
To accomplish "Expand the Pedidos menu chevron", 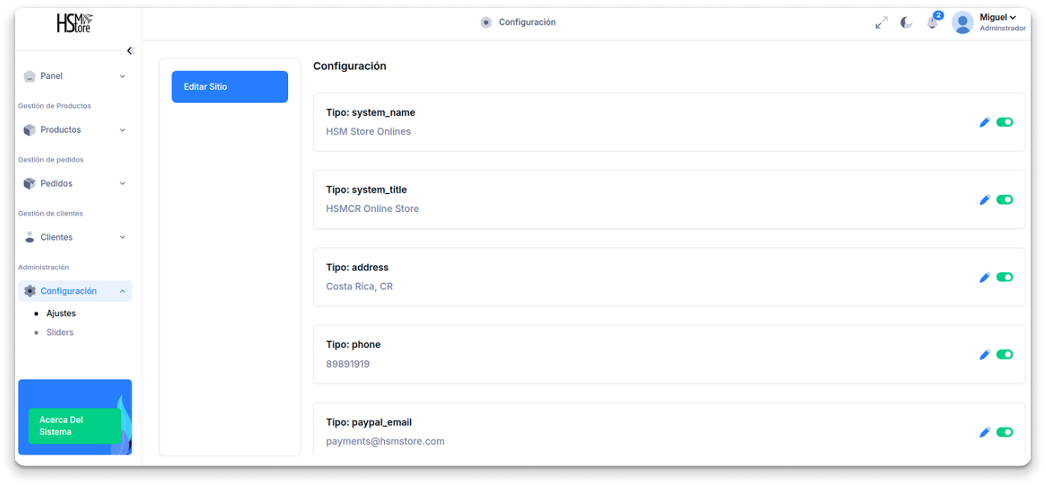I will [122, 184].
